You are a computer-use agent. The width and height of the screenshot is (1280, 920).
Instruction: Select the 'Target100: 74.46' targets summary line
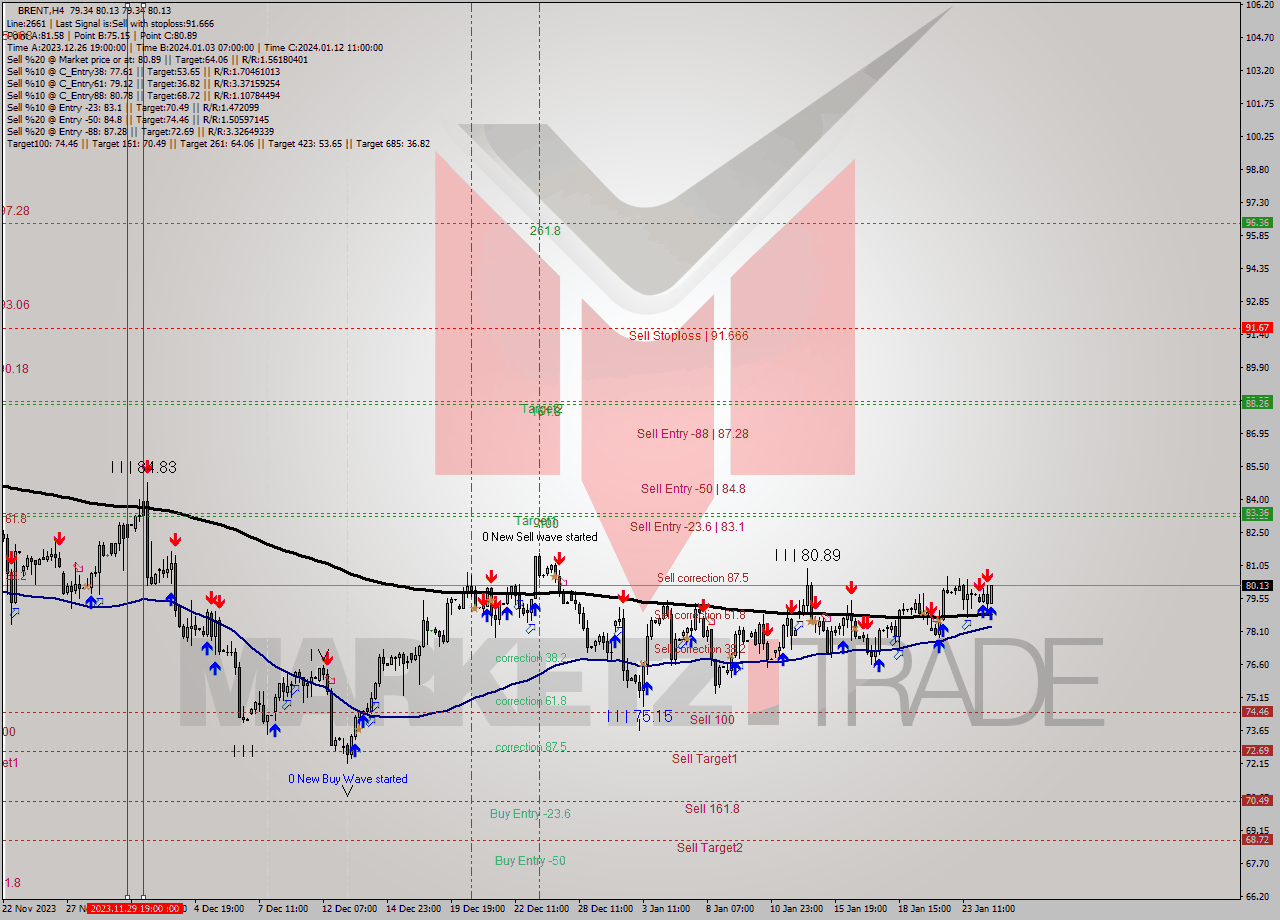[218, 143]
